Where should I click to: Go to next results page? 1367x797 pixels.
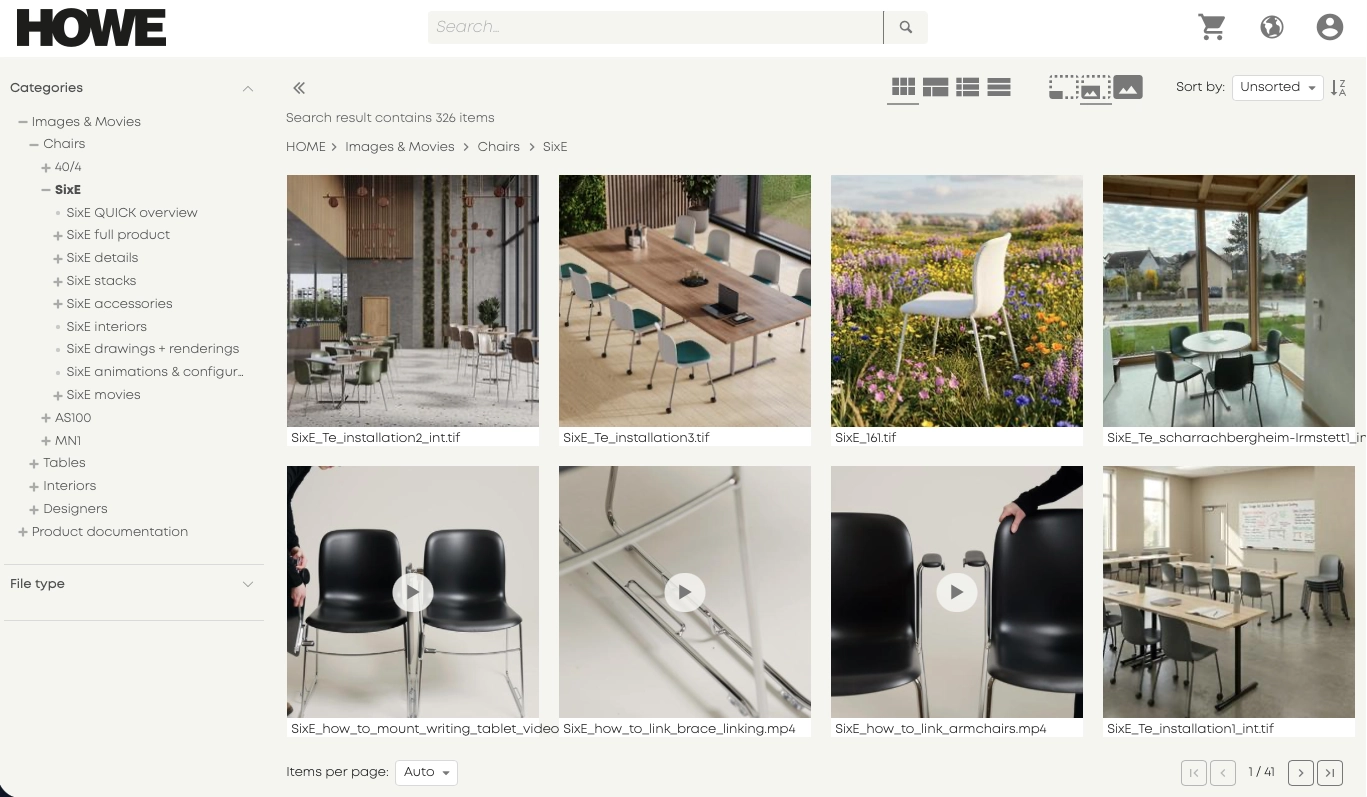[1301, 772]
